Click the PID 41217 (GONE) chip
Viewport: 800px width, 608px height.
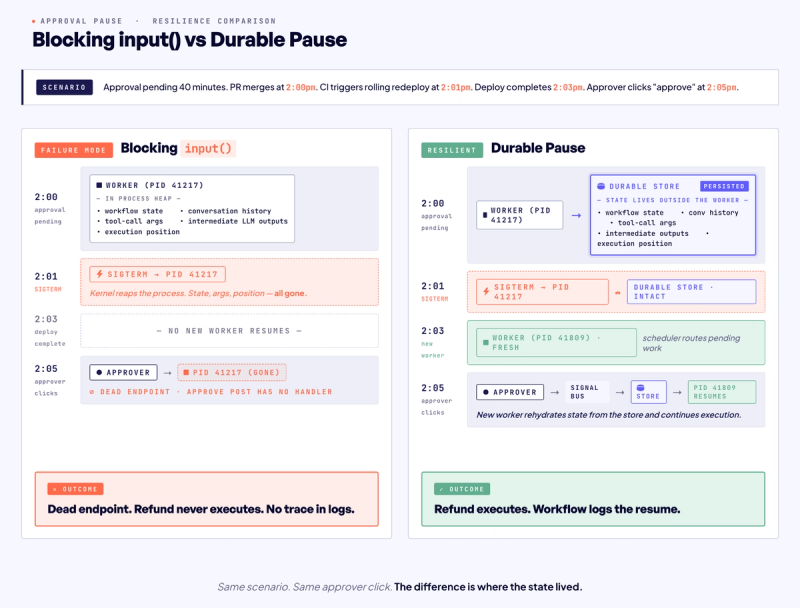click(x=232, y=373)
